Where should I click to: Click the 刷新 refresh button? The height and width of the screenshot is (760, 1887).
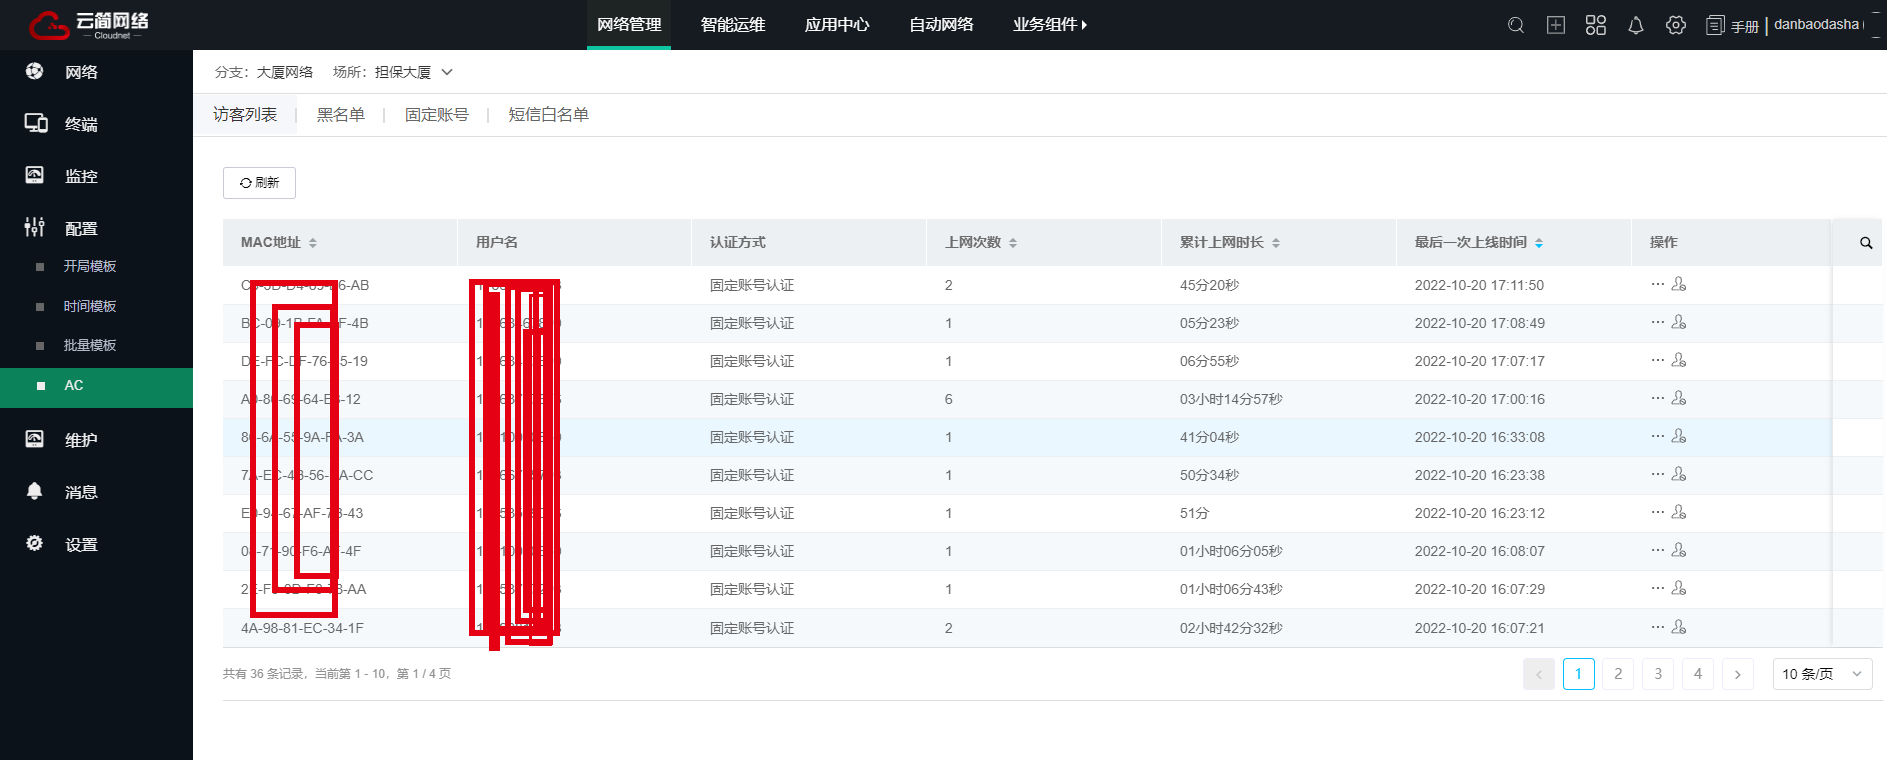[259, 183]
